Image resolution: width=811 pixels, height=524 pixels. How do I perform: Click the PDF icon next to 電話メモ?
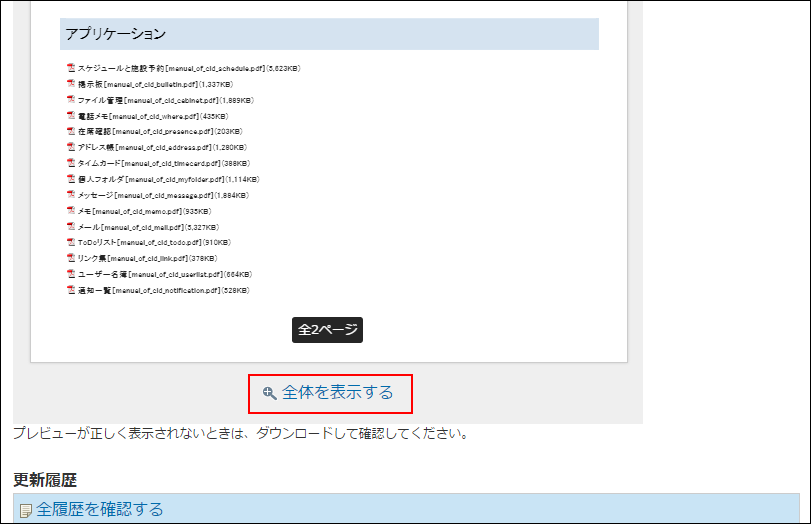pyautogui.click(x=71, y=116)
